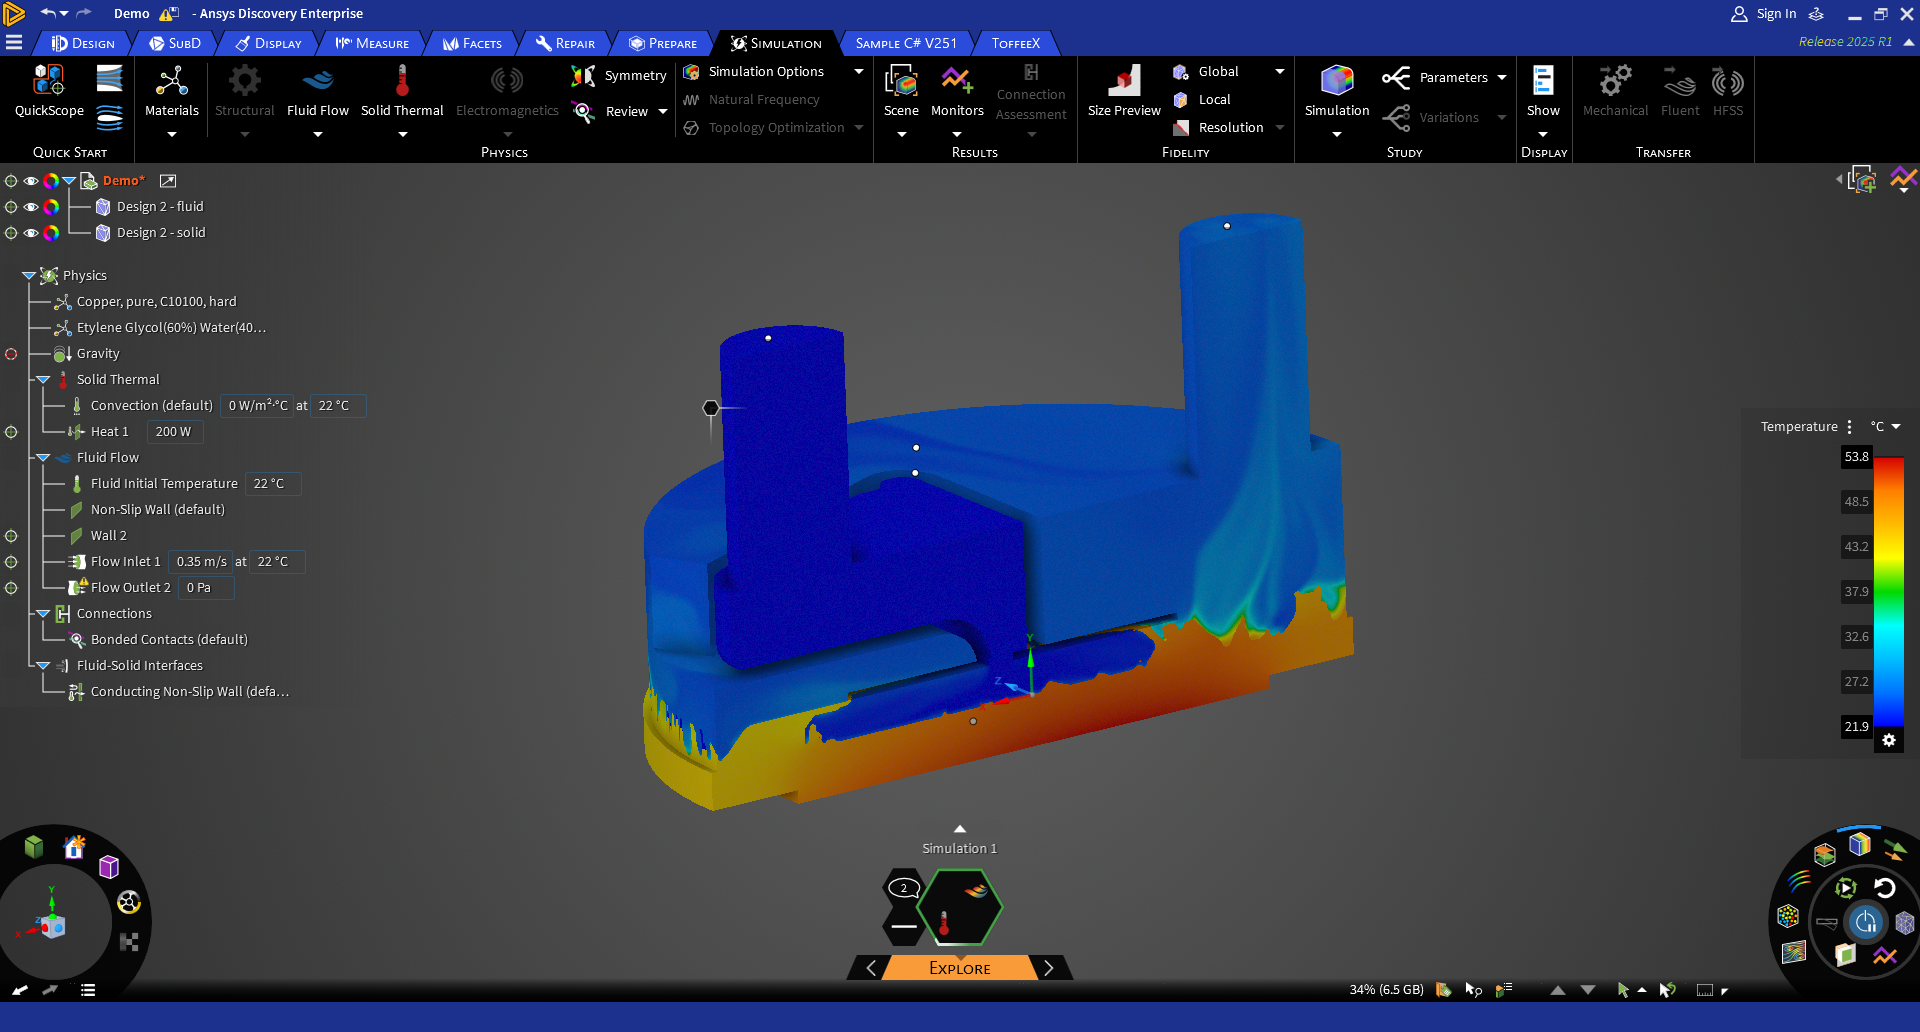Click the monitors chart icon at top right
The height and width of the screenshot is (1032, 1920).
[1904, 179]
